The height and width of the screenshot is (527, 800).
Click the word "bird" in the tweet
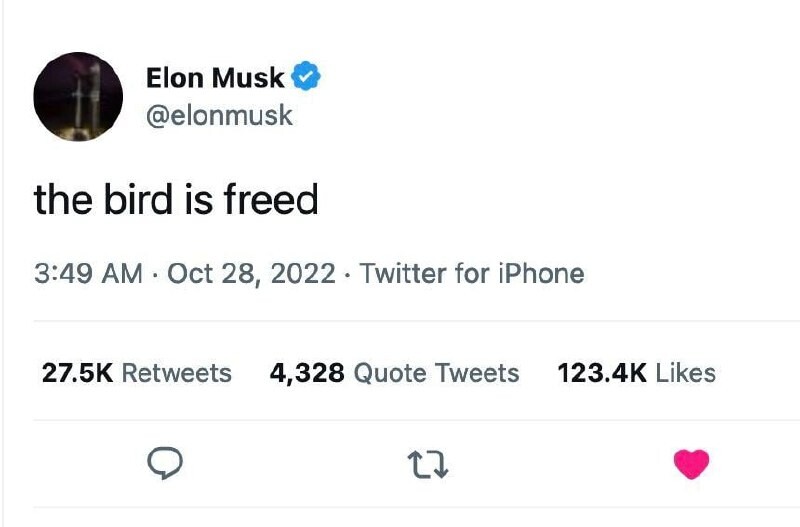pyautogui.click(x=138, y=199)
